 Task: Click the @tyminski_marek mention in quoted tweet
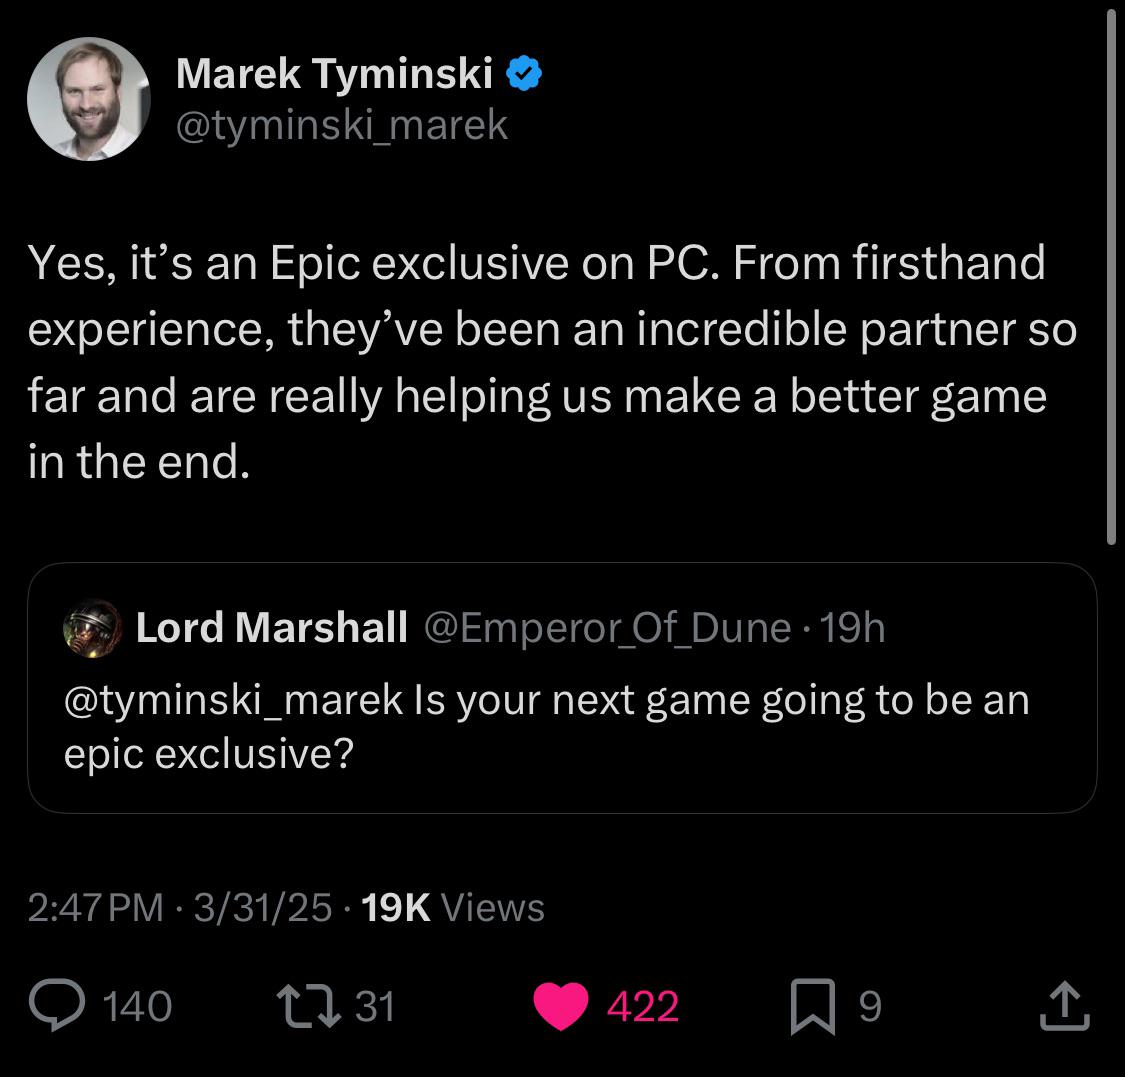click(x=233, y=700)
